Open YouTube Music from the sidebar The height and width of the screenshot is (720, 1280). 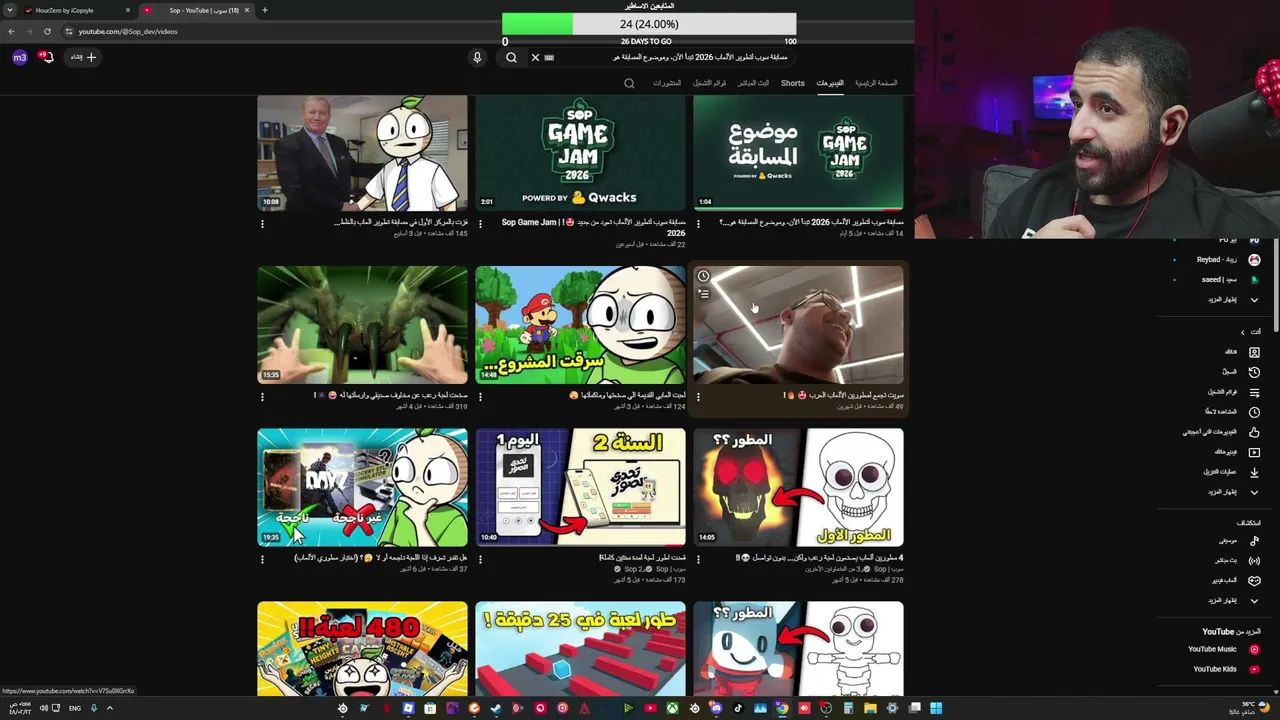[x=1223, y=649]
